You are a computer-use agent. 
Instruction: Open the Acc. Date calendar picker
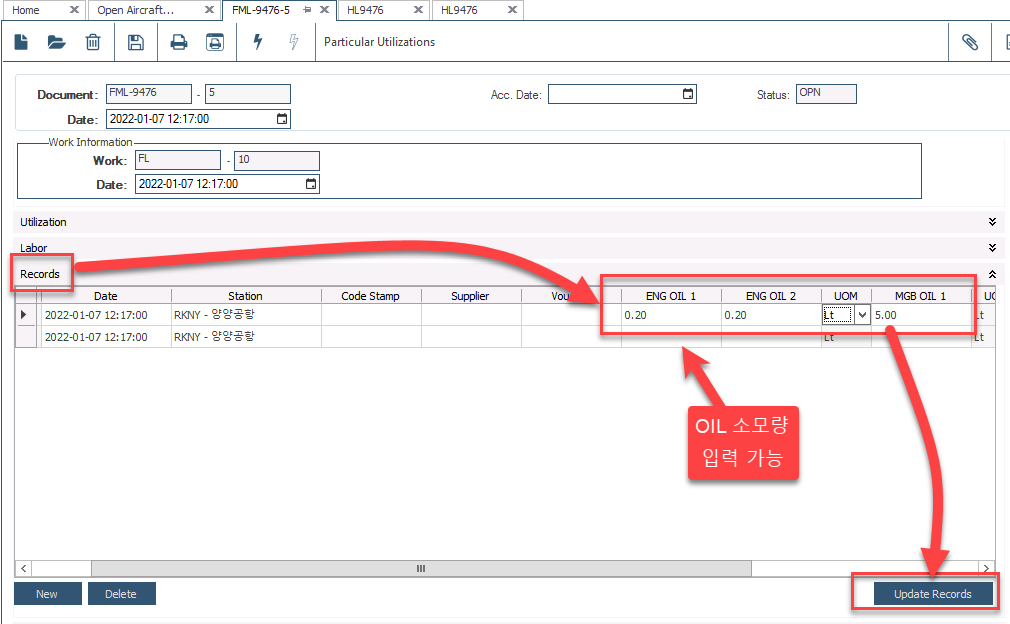(687, 95)
